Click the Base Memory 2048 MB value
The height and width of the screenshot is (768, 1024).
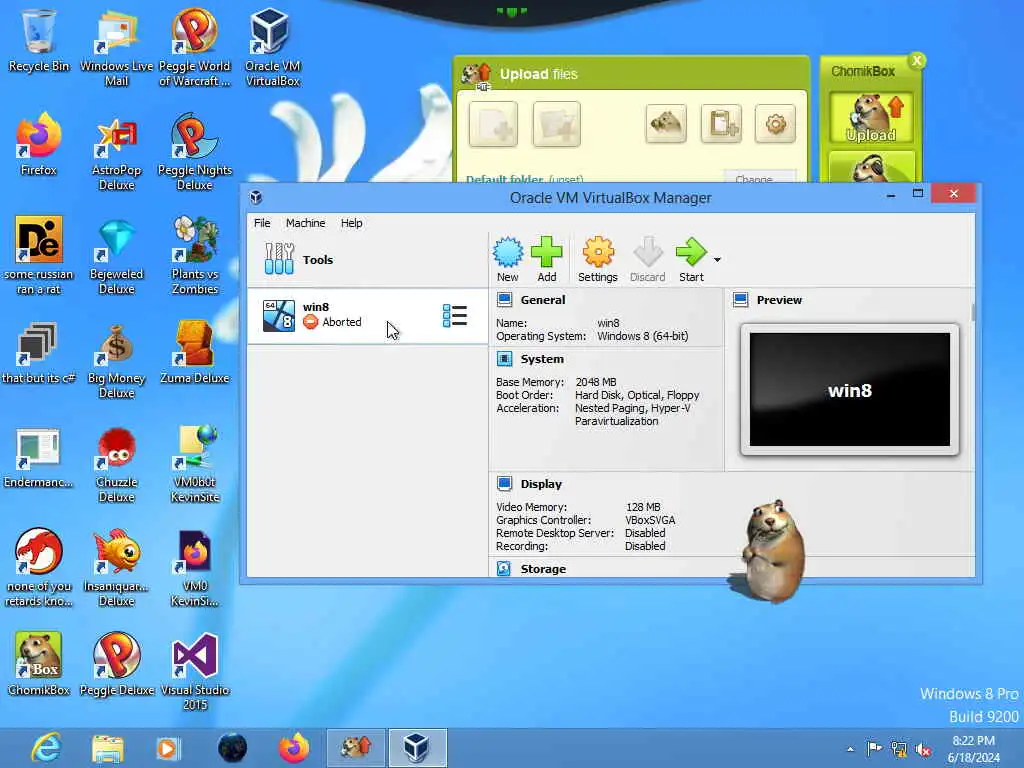(x=596, y=381)
